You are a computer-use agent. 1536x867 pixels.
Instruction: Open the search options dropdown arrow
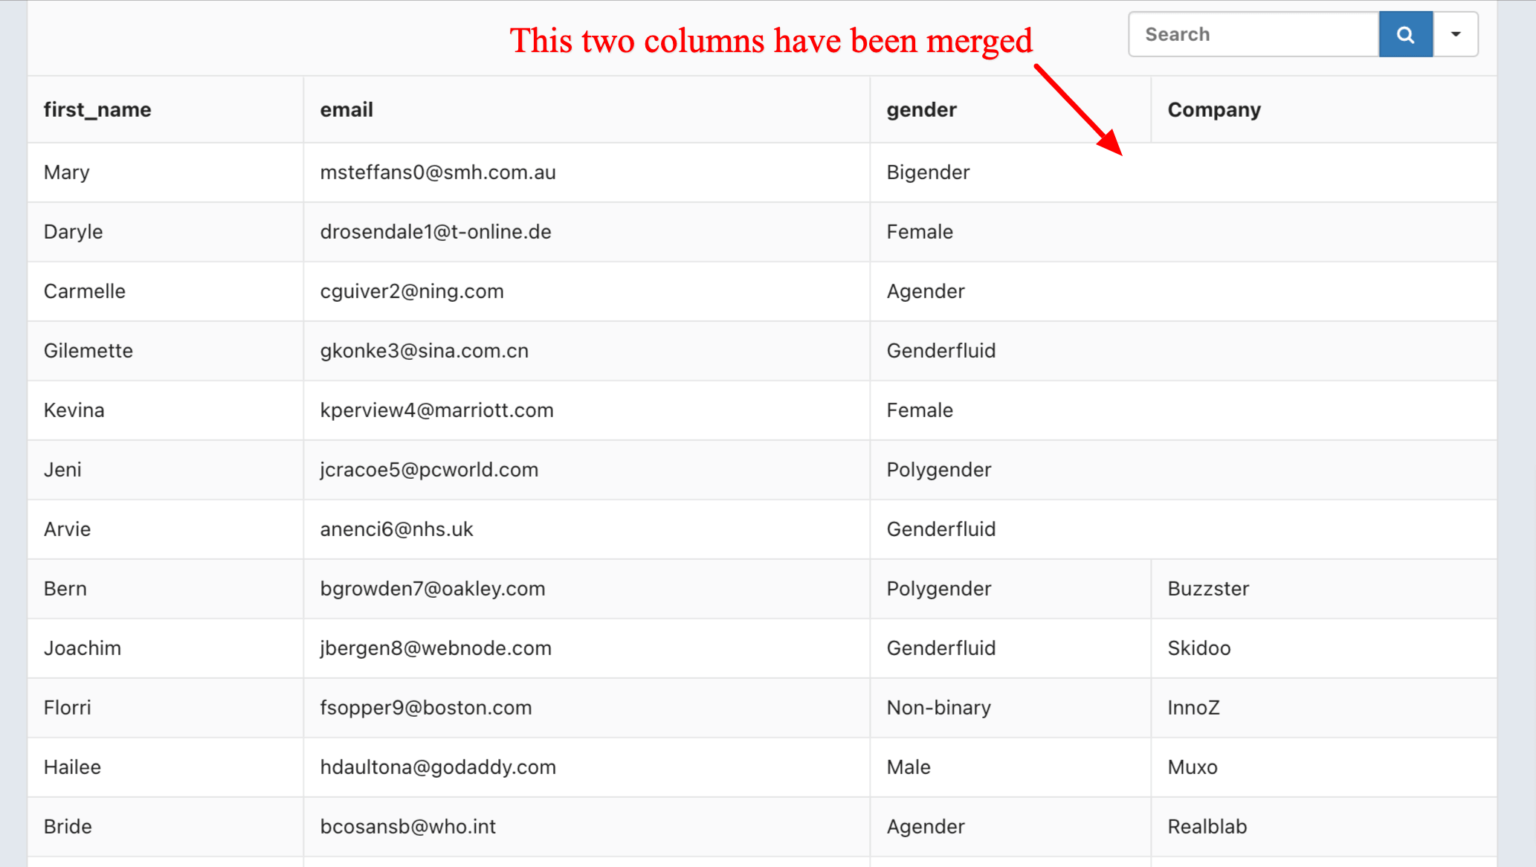[1456, 33]
